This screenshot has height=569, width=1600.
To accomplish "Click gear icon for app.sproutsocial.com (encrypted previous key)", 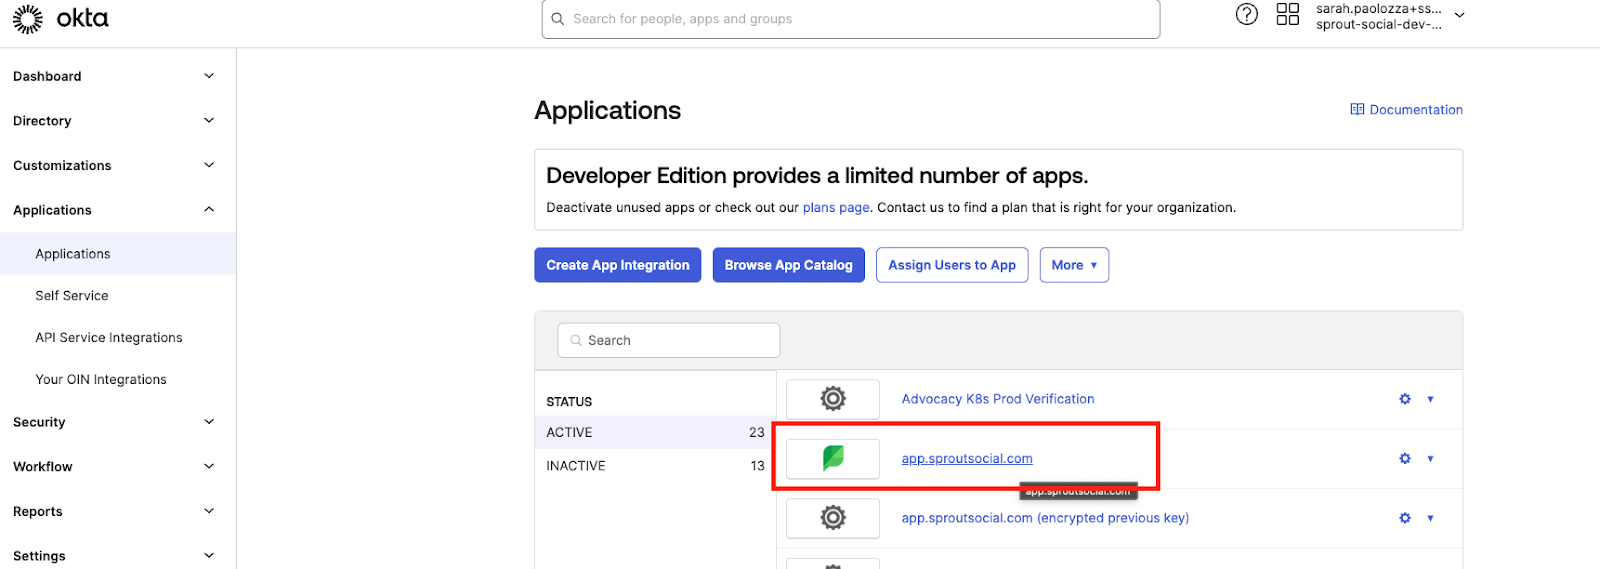I will [1405, 518].
